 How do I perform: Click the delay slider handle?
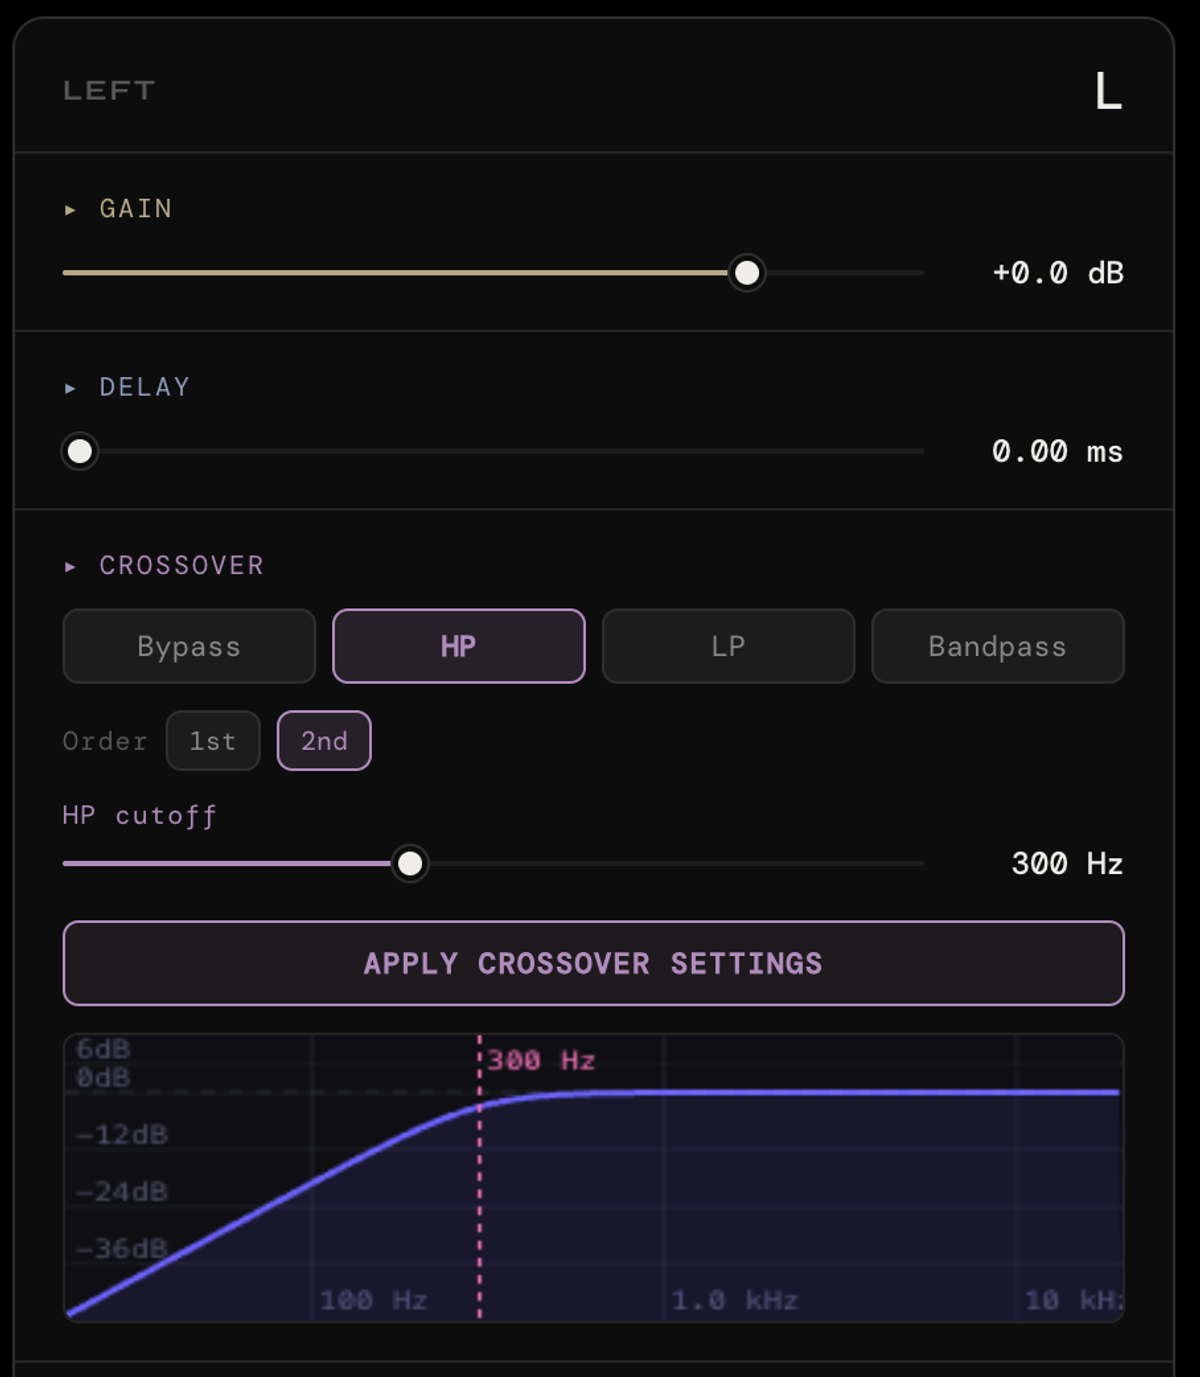80,452
